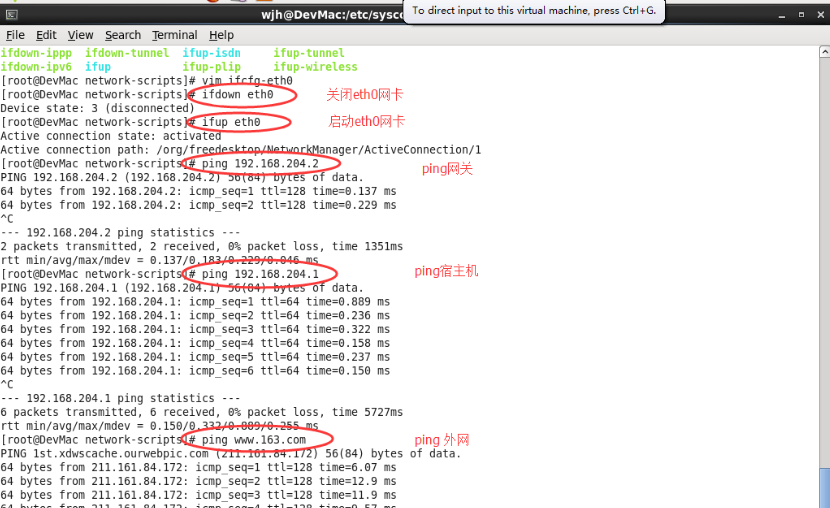Image resolution: width=830 pixels, height=508 pixels.
Task: Click the 'ping 192.168.204.1' command
Action: pyautogui.click(x=260, y=274)
